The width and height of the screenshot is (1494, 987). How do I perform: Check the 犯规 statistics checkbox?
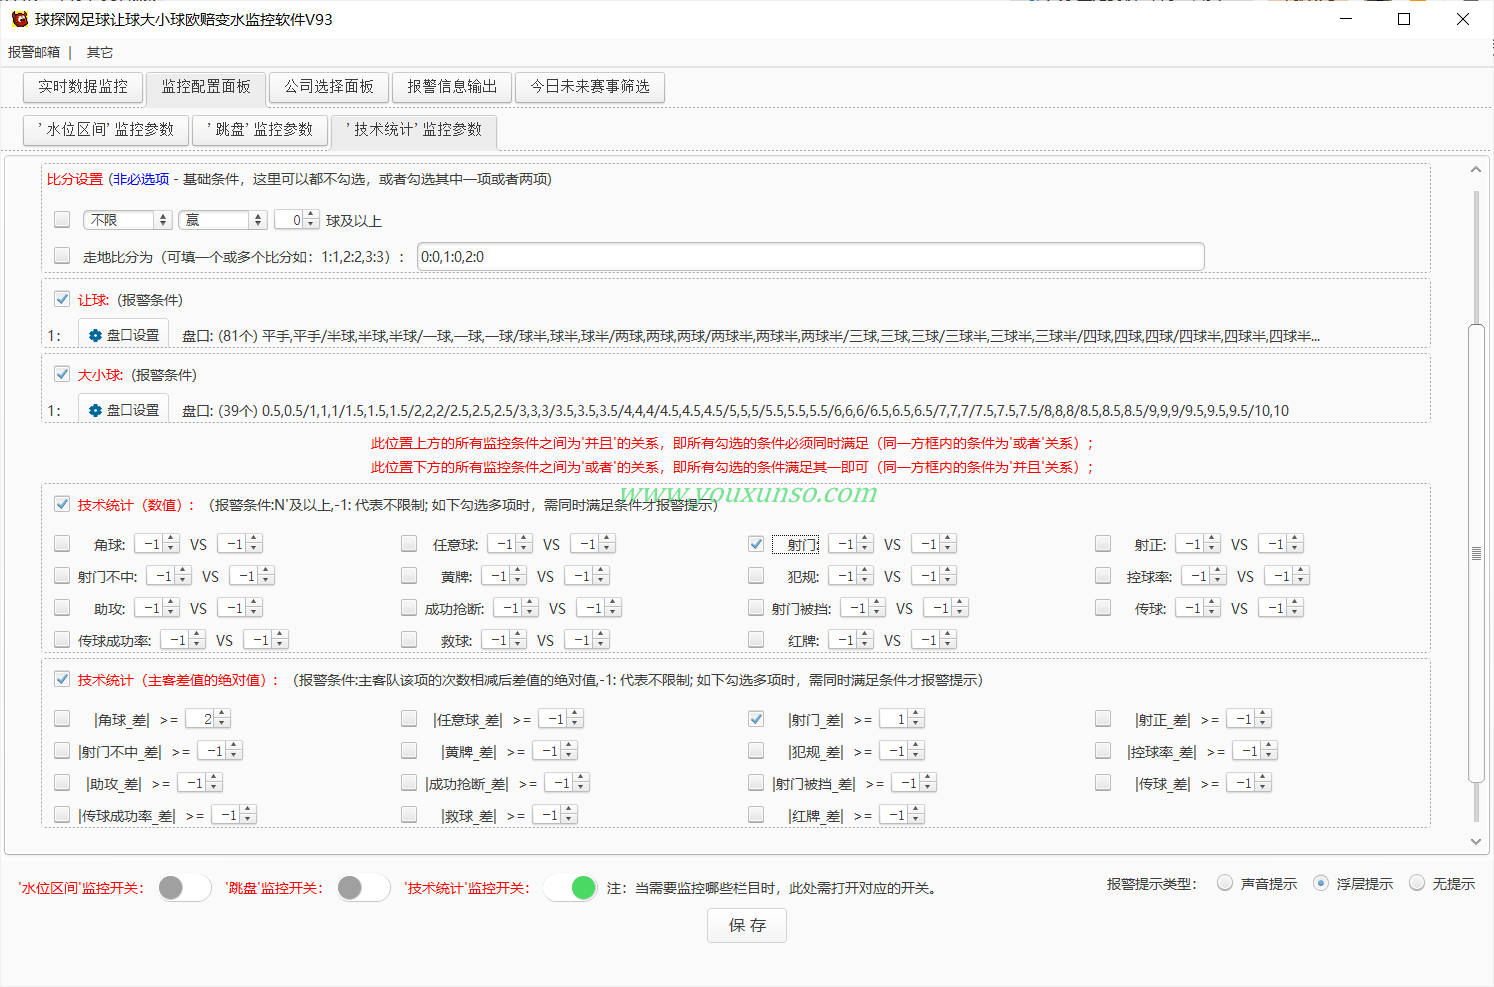pos(756,575)
